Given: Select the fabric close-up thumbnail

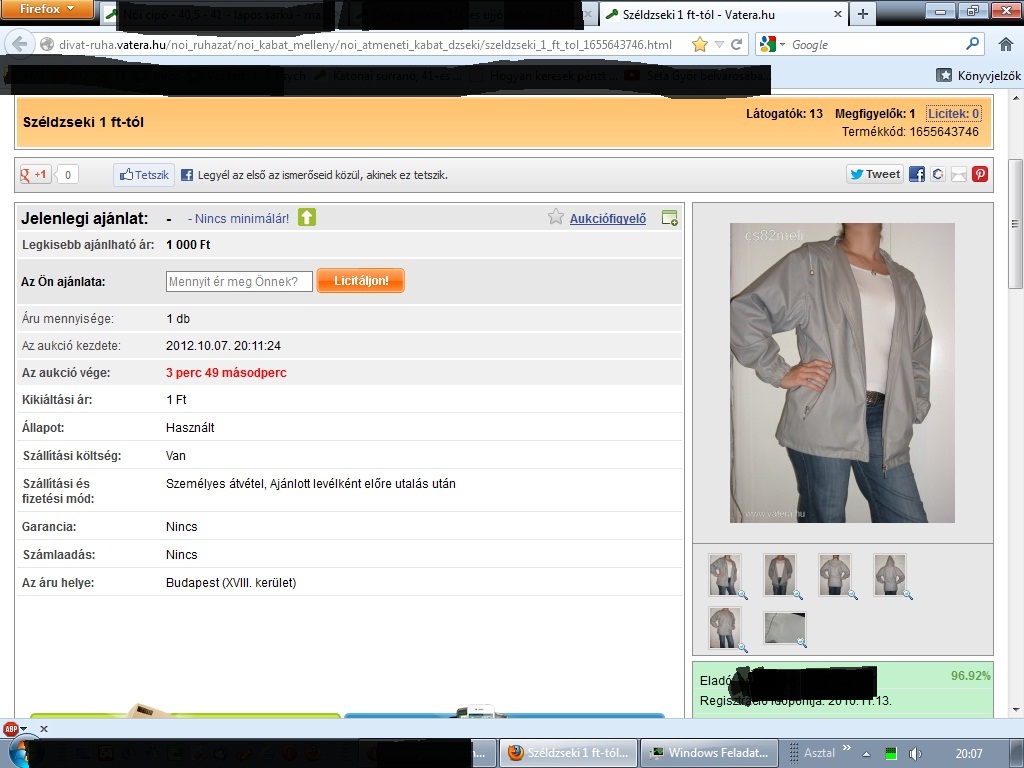Looking at the screenshot, I should [x=785, y=628].
